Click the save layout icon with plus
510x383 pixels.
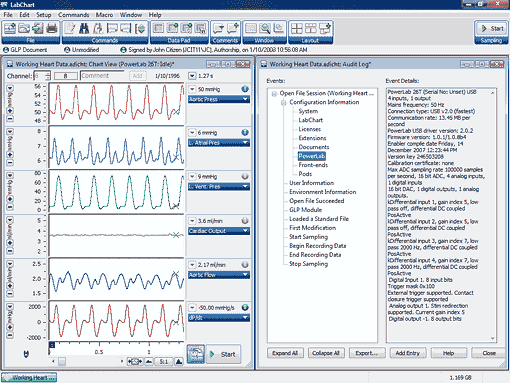click(324, 29)
